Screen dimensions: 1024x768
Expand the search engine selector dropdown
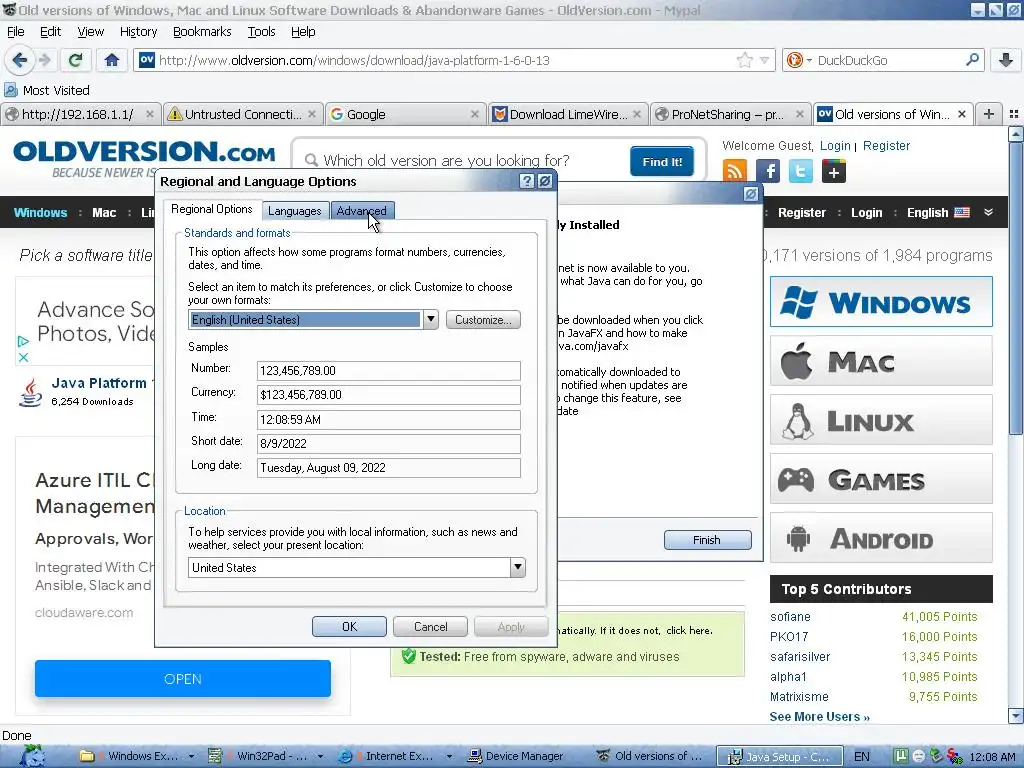coord(809,60)
